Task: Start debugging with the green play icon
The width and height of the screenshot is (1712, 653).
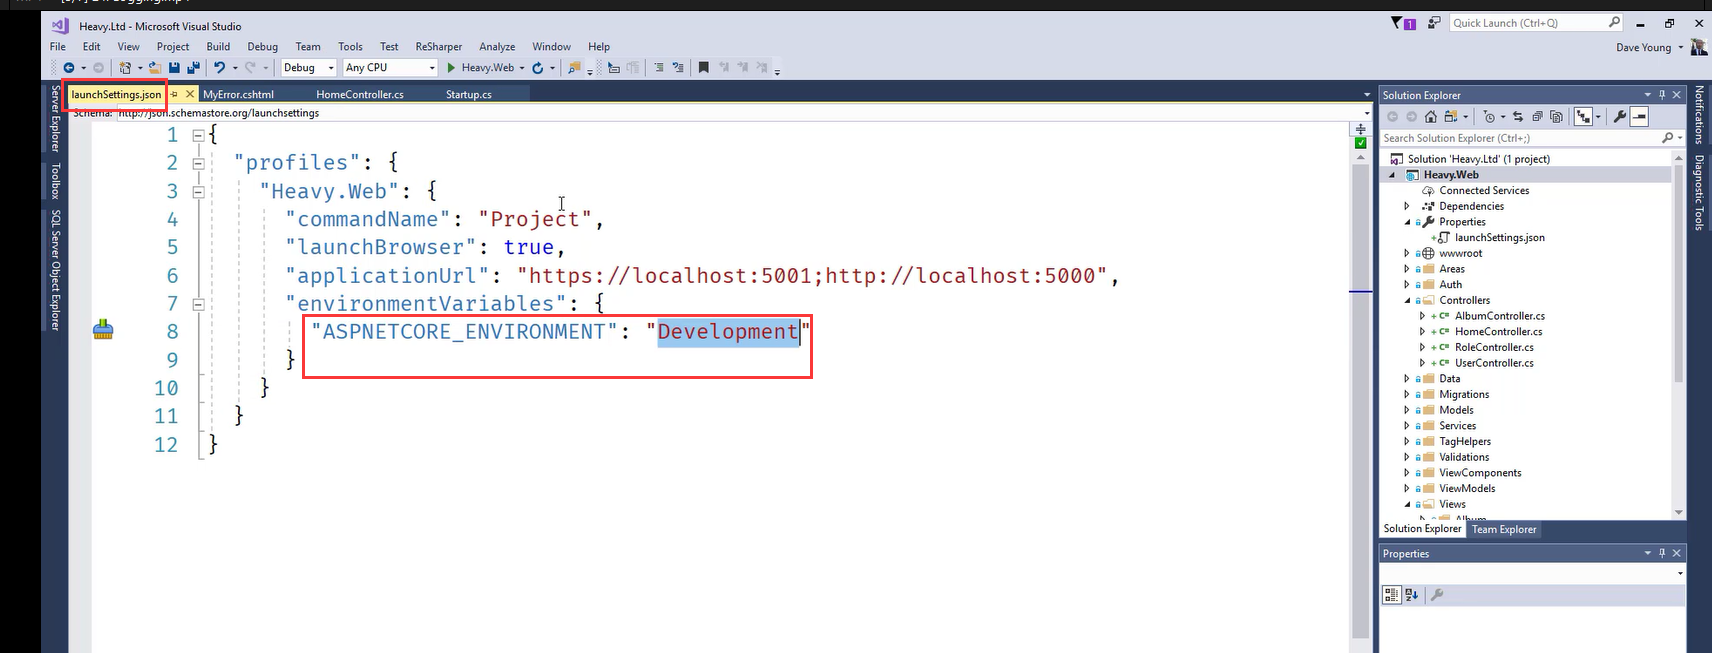Action: pyautogui.click(x=451, y=68)
